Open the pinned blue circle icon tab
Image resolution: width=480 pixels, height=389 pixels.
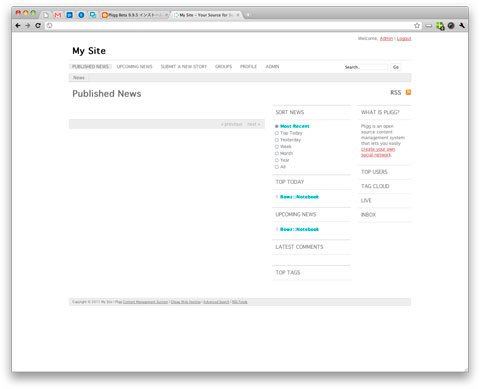pos(81,15)
